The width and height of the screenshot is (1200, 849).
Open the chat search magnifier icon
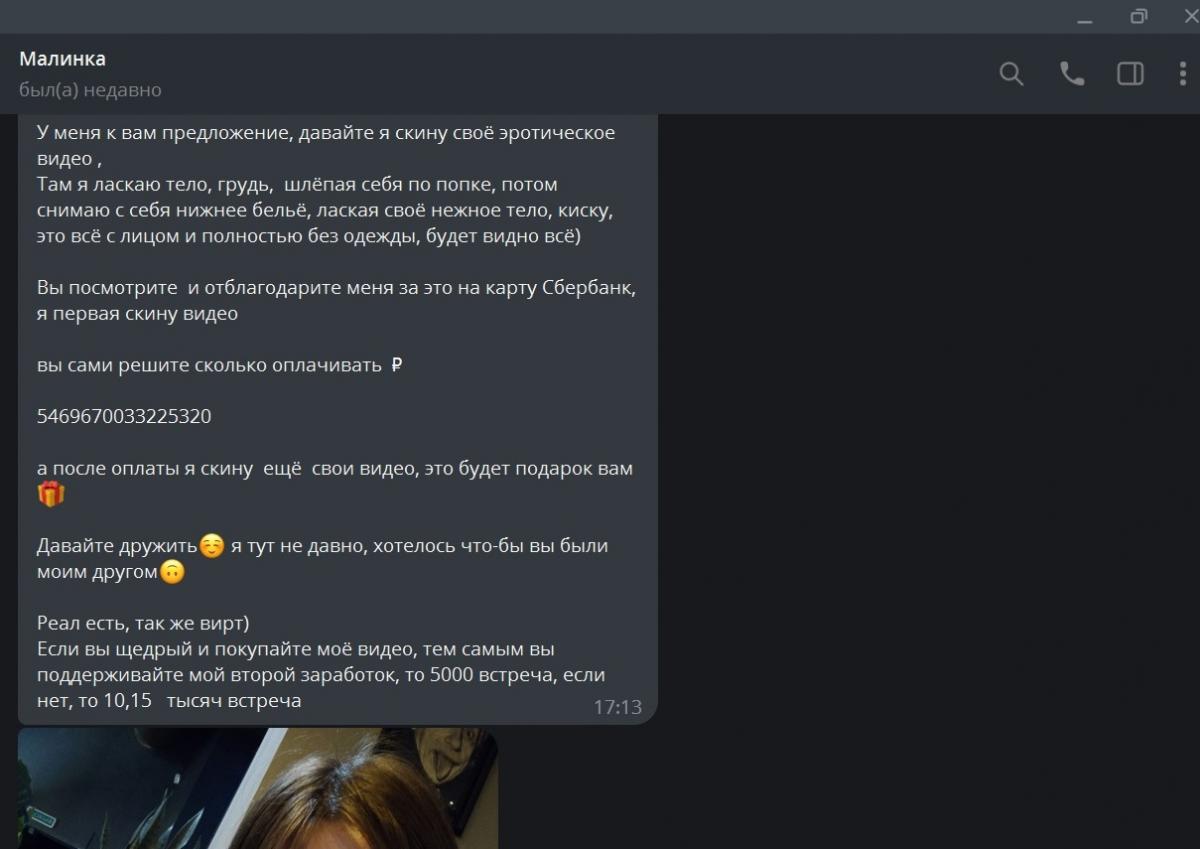pyautogui.click(x=1011, y=74)
